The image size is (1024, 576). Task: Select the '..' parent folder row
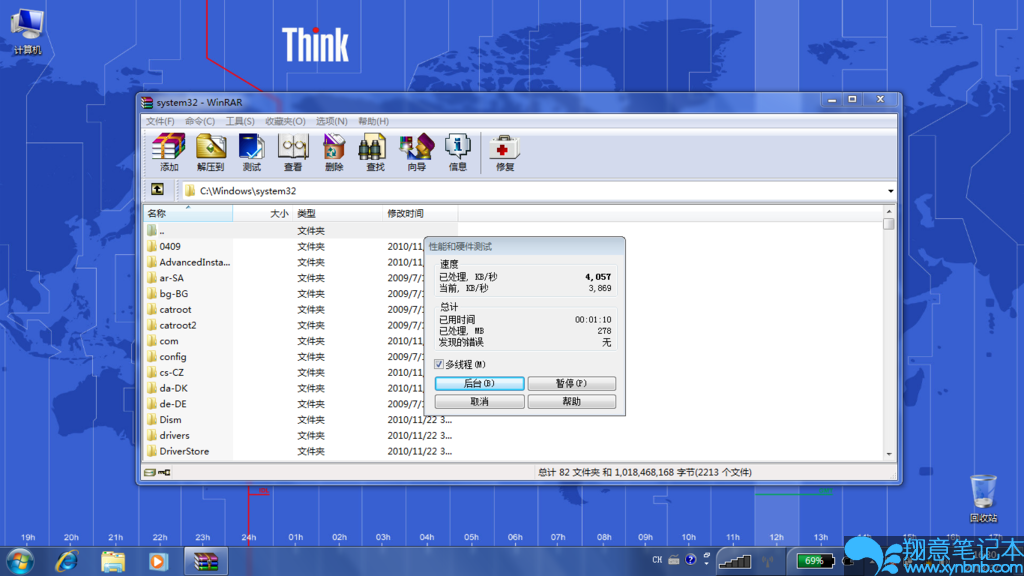(300, 231)
